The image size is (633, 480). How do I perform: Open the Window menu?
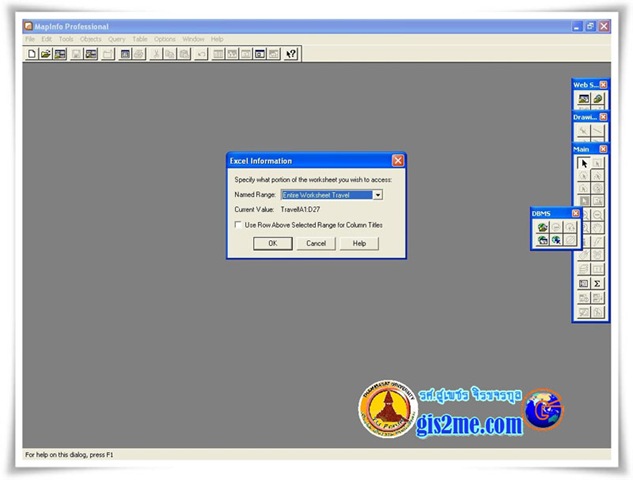click(193, 39)
